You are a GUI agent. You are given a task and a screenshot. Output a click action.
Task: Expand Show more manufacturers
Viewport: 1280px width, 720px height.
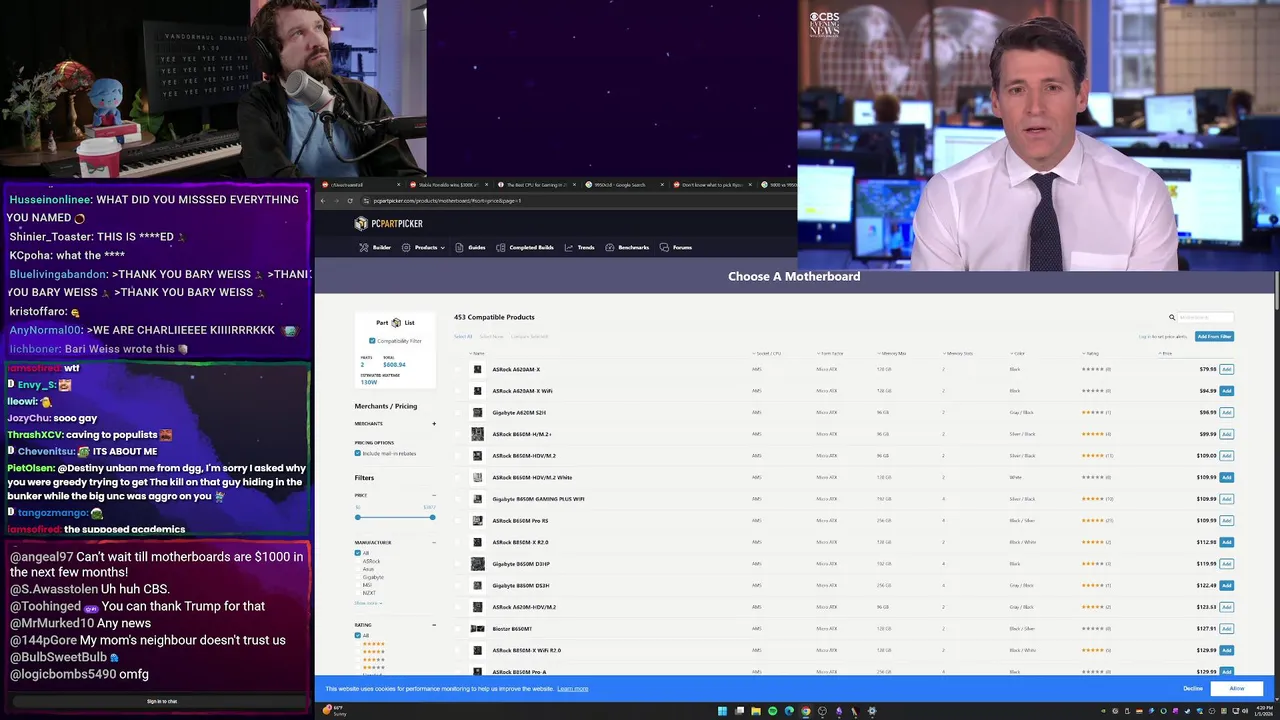click(x=368, y=603)
